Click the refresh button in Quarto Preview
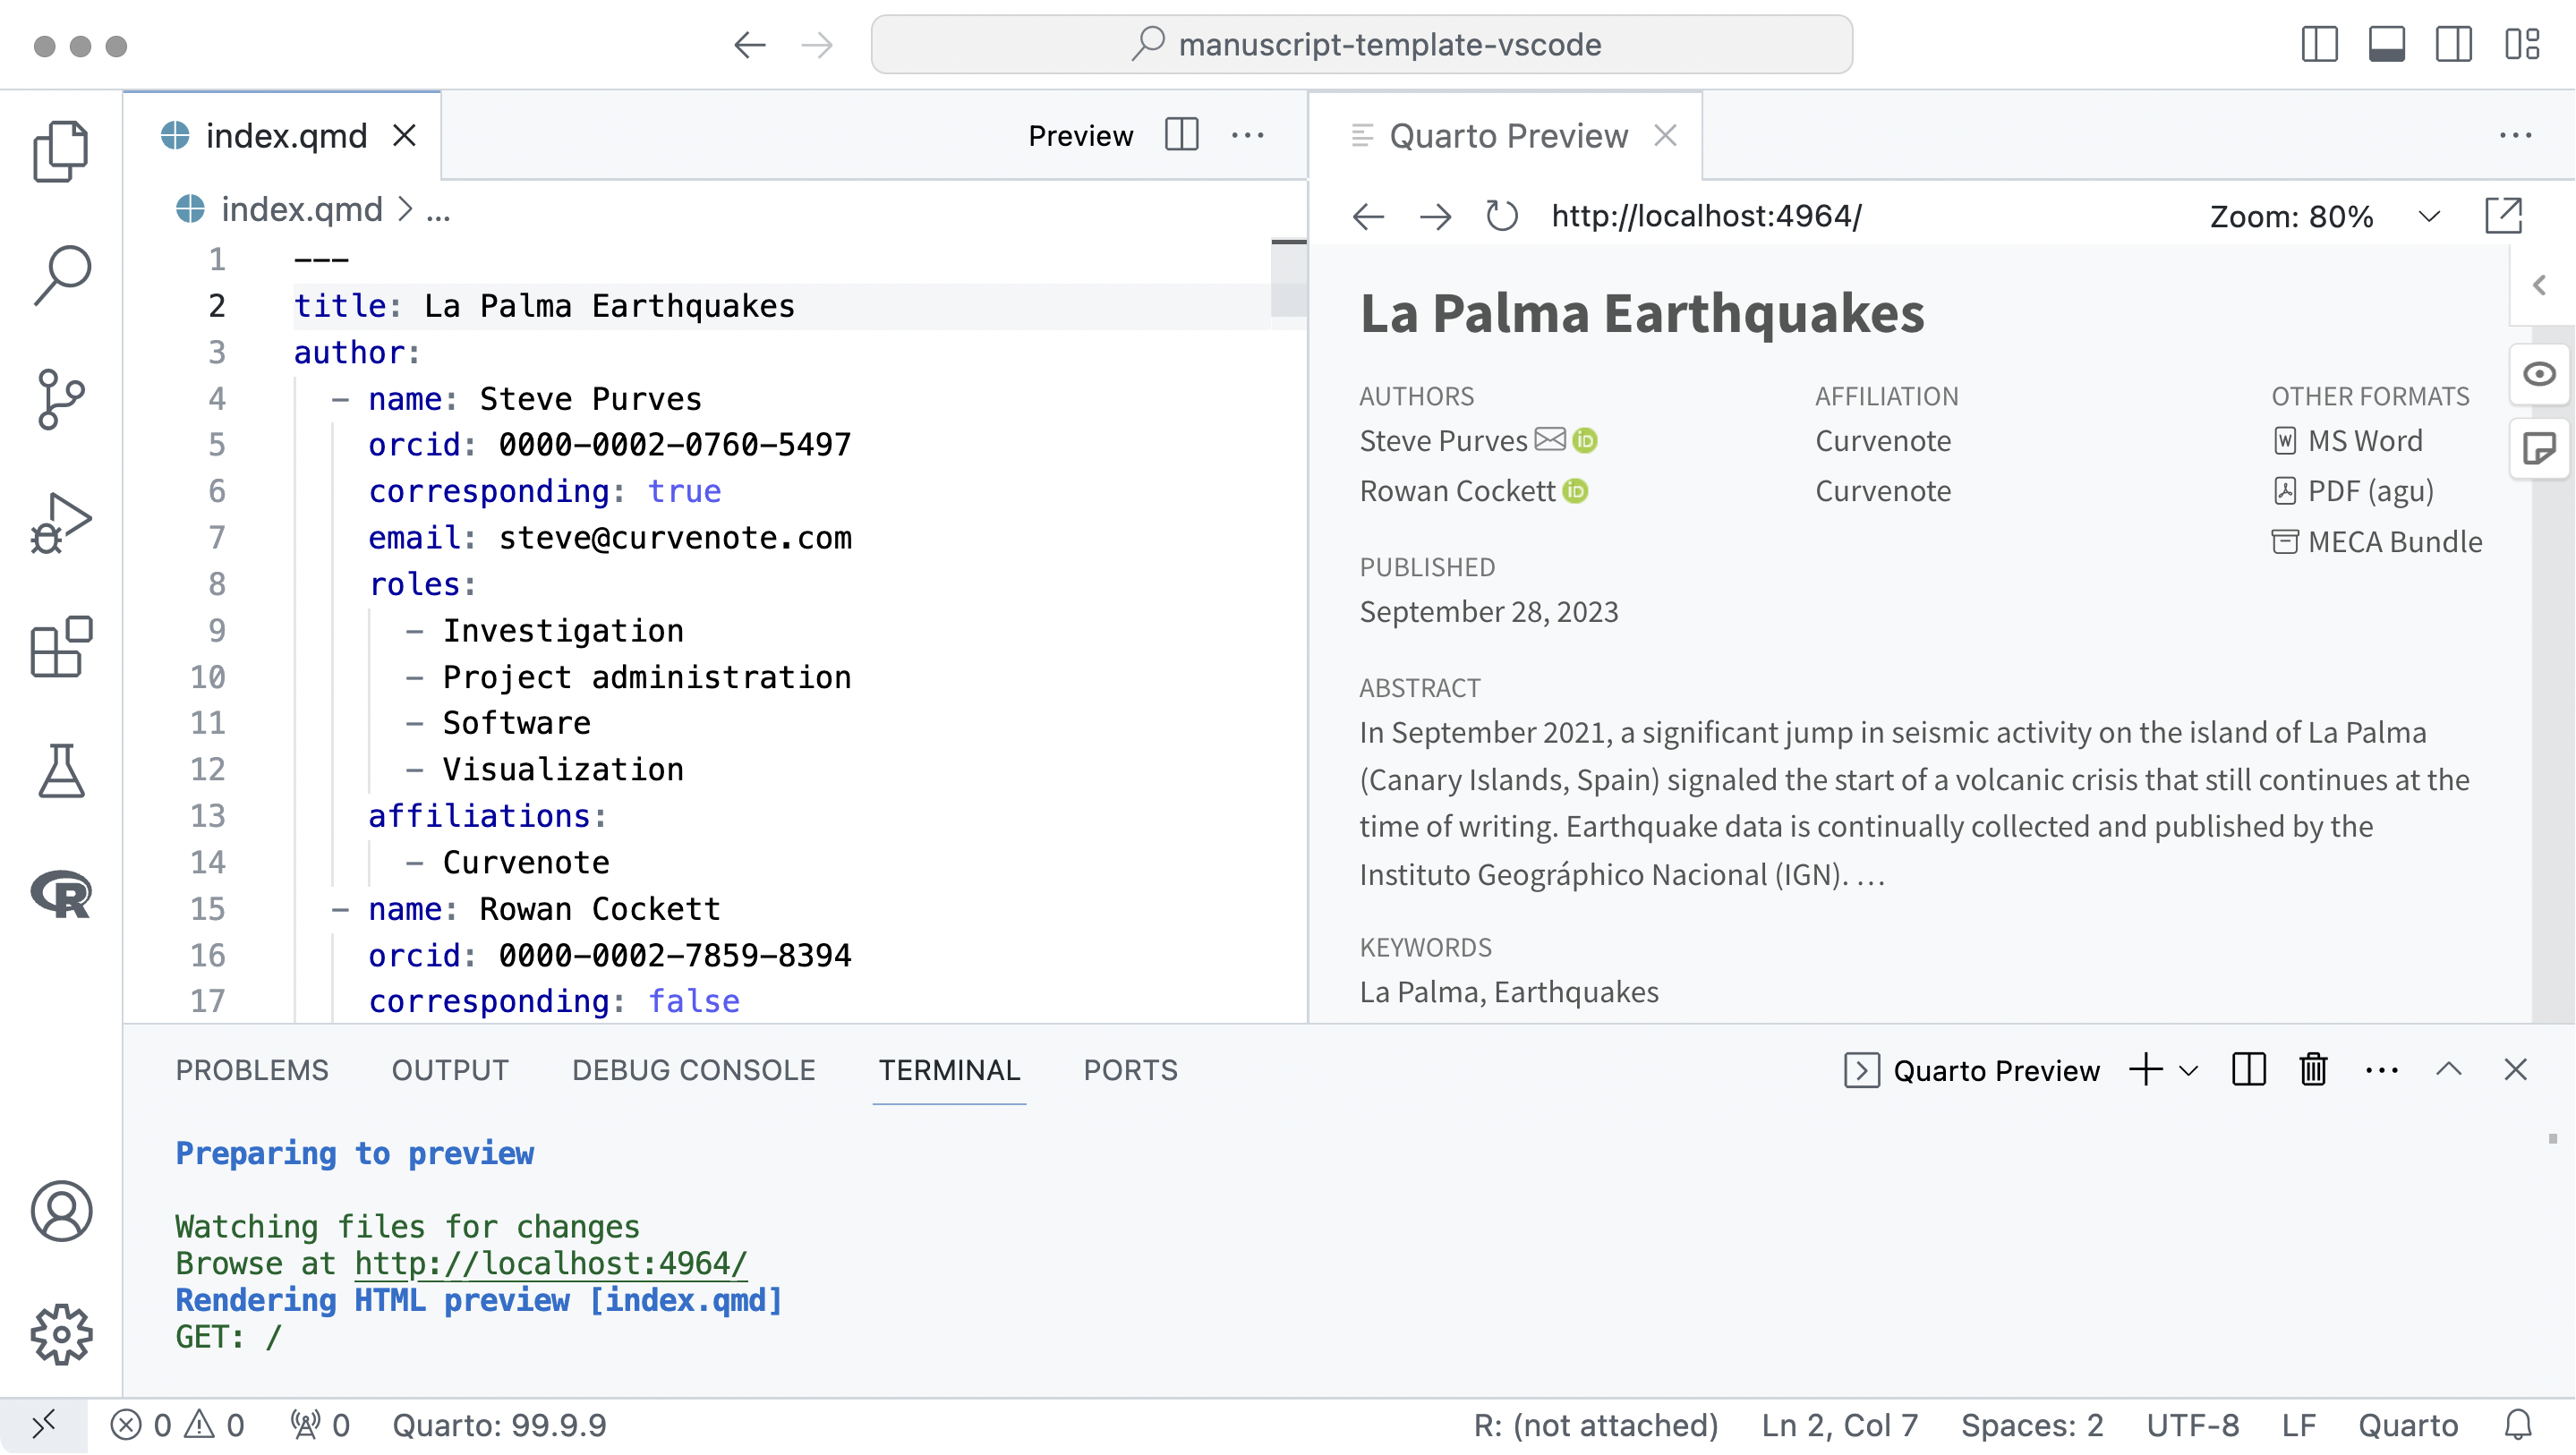 click(x=1500, y=216)
